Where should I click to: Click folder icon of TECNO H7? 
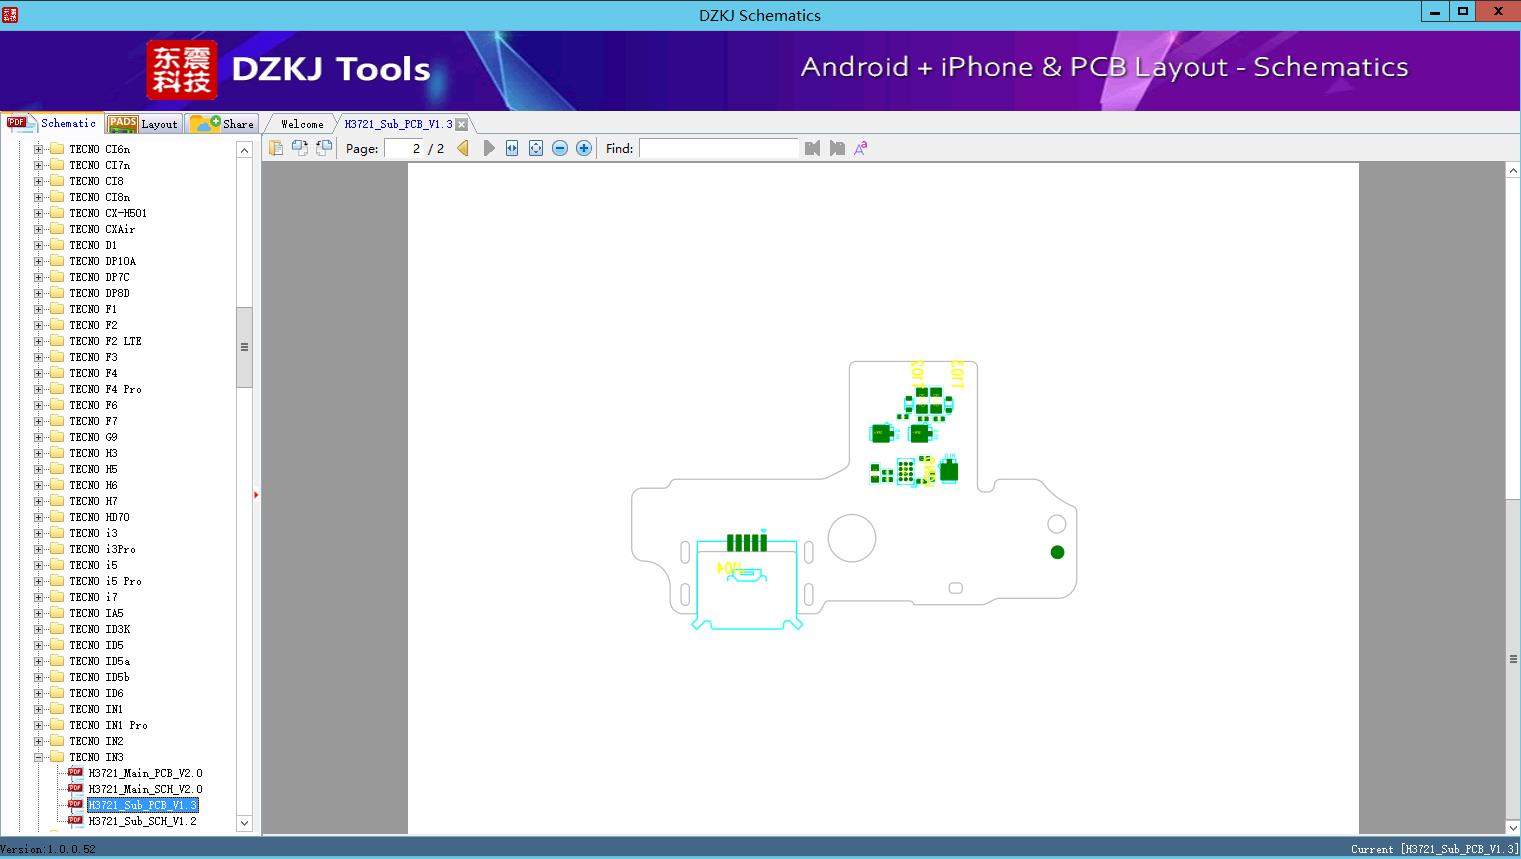[57, 501]
